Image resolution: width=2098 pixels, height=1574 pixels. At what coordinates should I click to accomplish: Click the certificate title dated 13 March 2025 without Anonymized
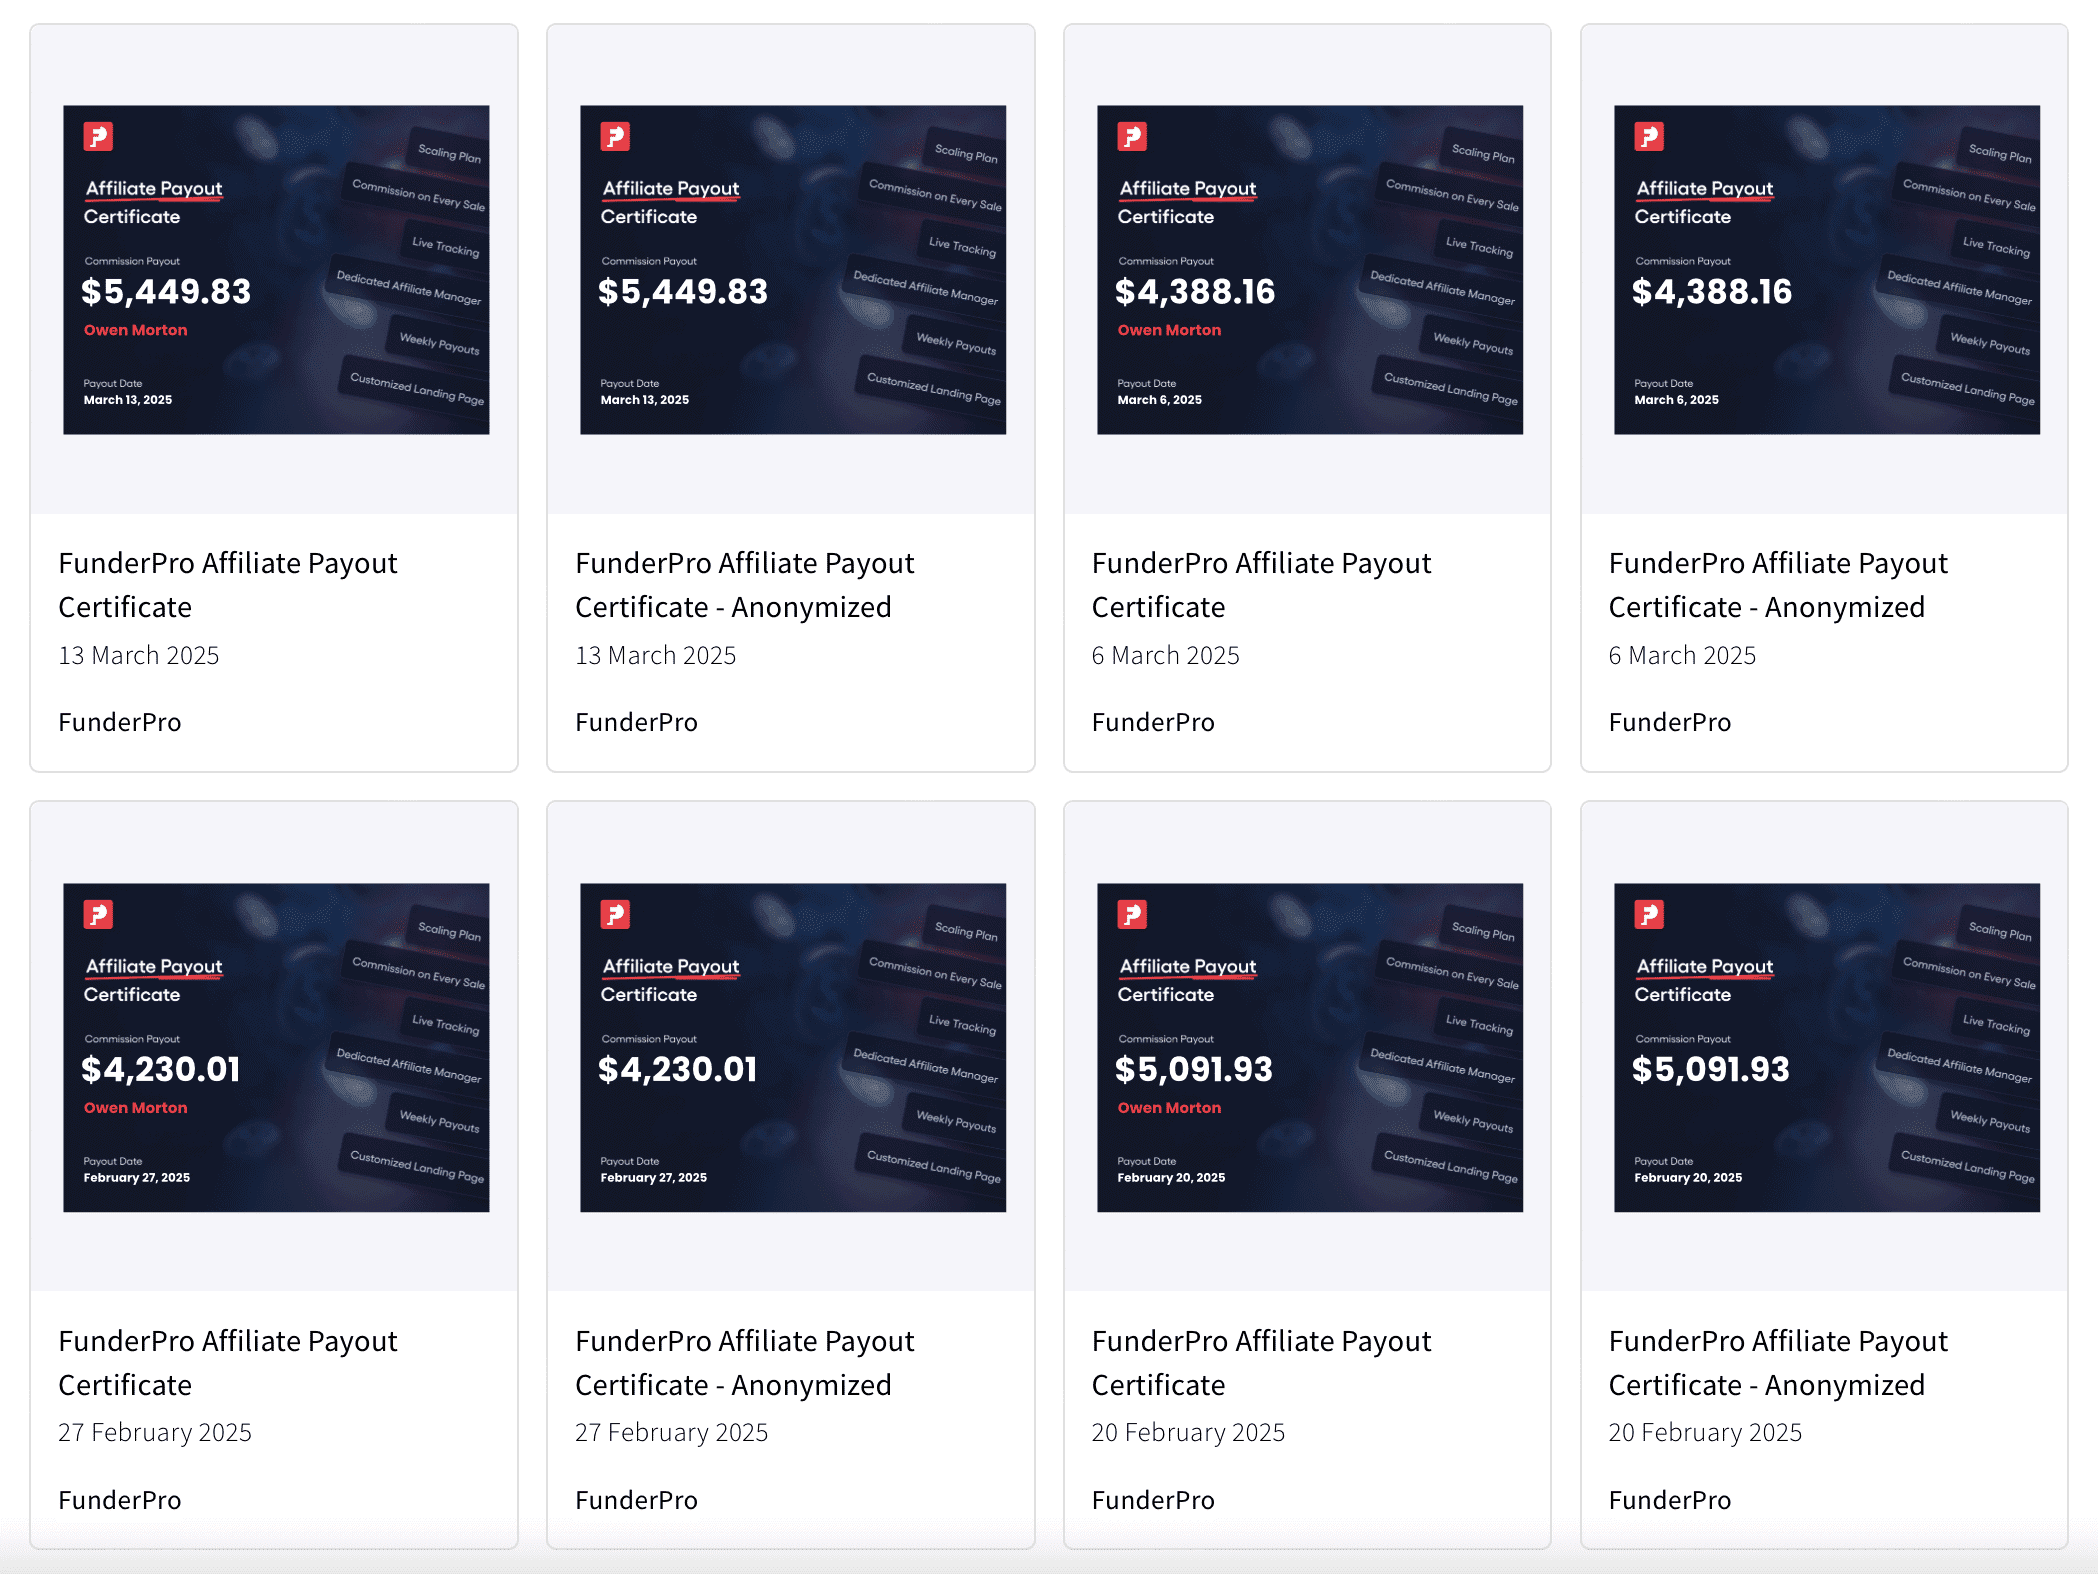tap(228, 585)
